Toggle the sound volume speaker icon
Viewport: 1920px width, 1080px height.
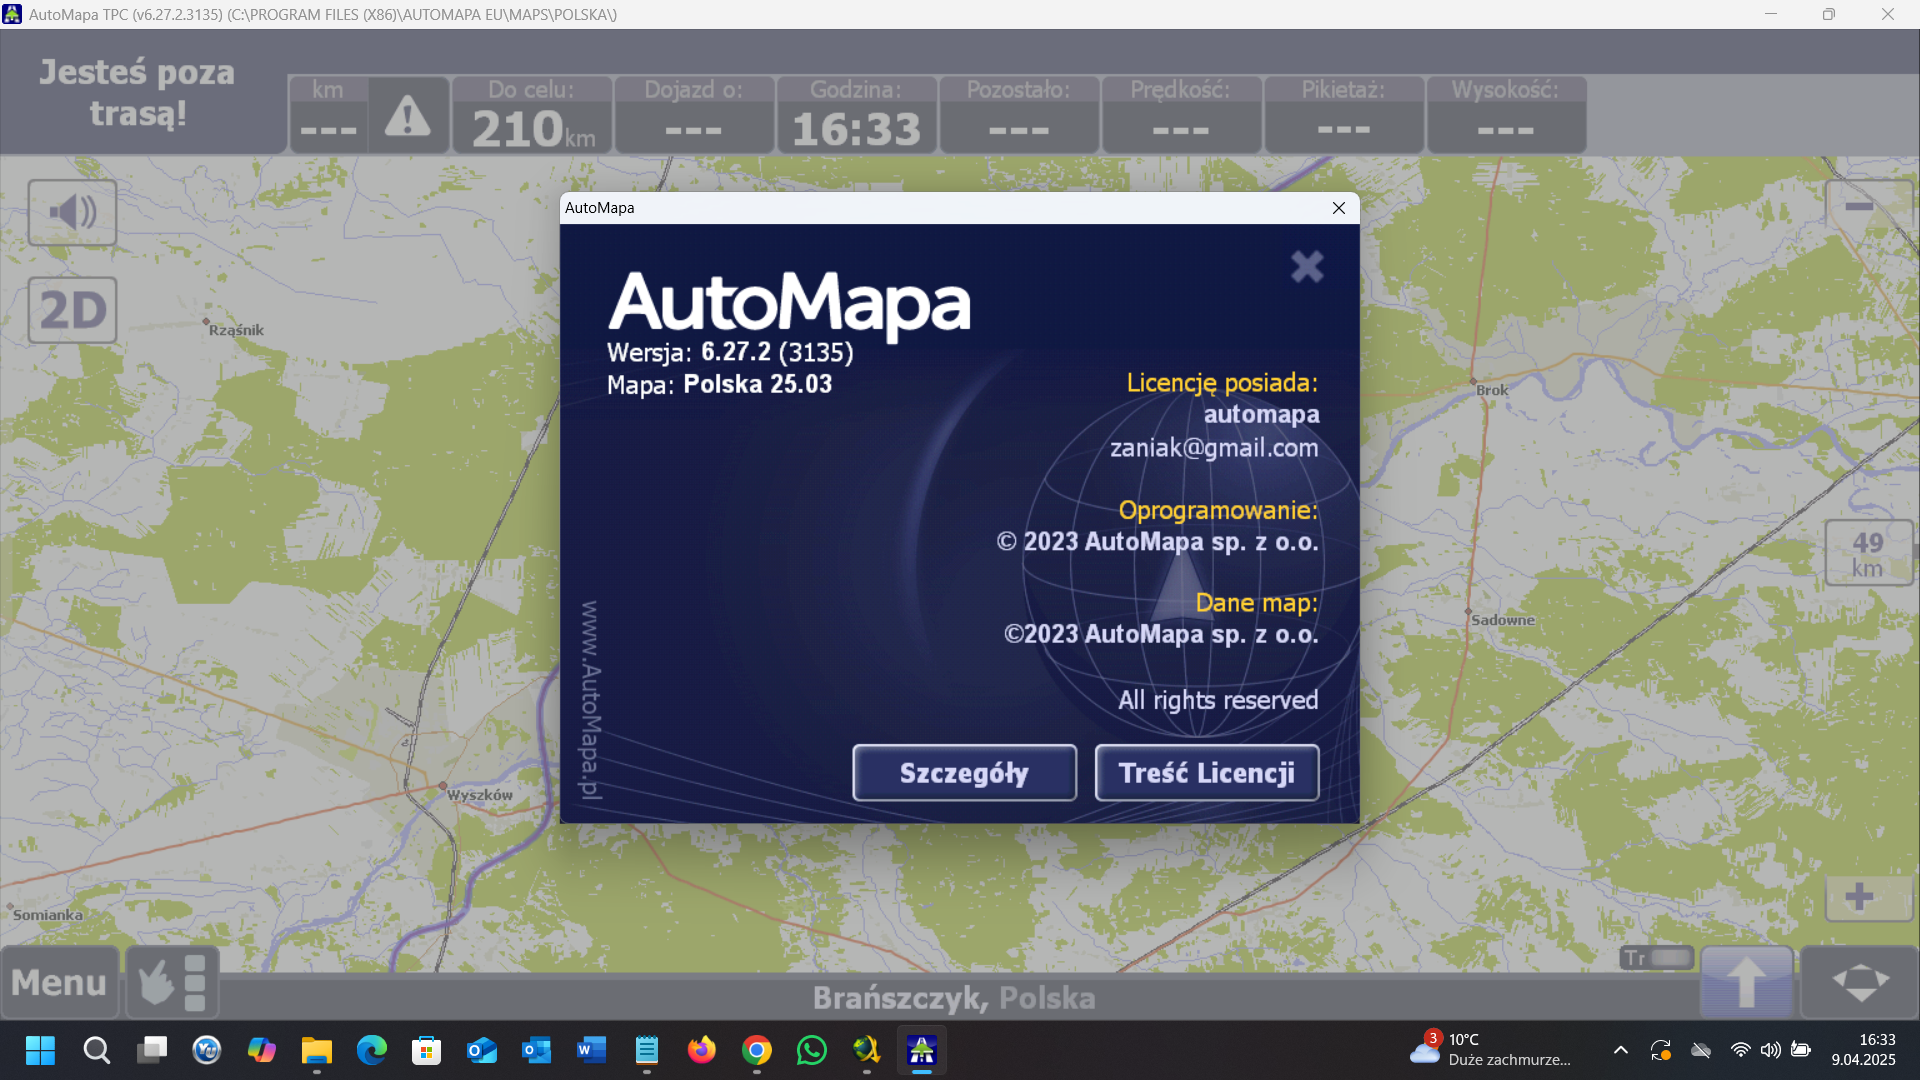72,212
